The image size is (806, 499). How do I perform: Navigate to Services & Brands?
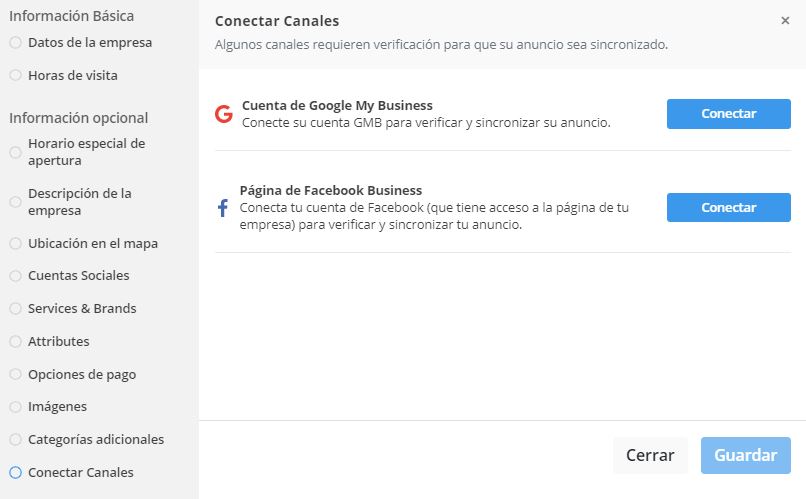(x=82, y=309)
